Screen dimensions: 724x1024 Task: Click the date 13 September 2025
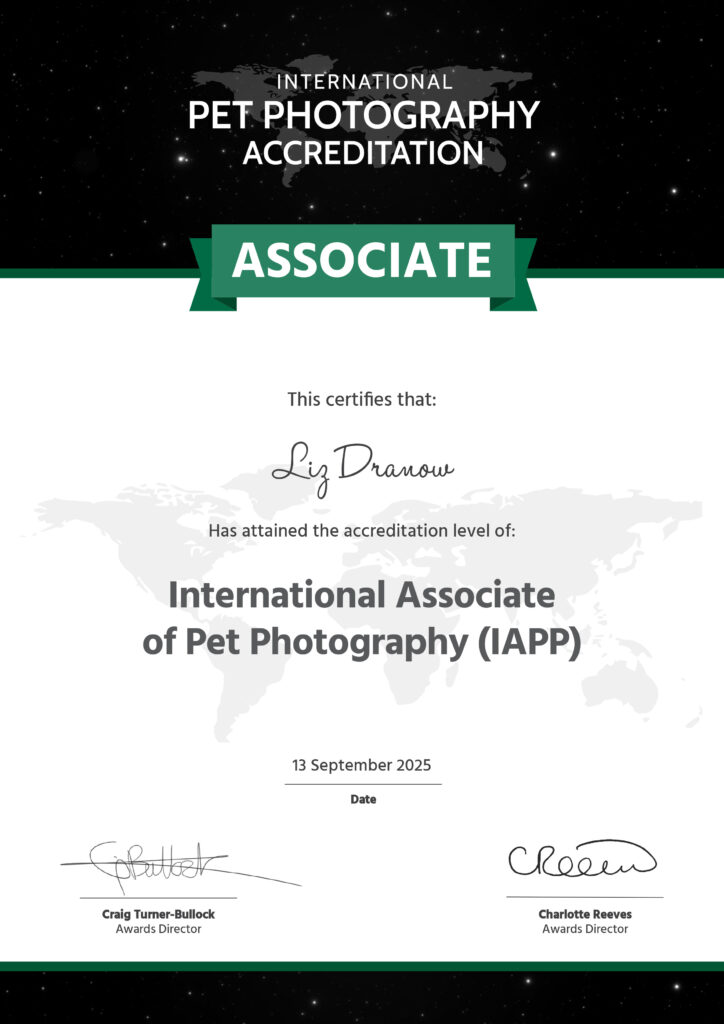[x=362, y=765]
